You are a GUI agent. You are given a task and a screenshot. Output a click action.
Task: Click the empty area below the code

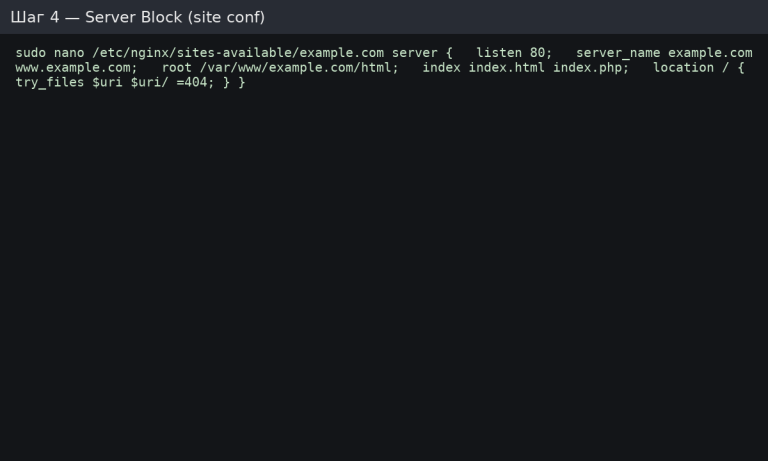384,280
